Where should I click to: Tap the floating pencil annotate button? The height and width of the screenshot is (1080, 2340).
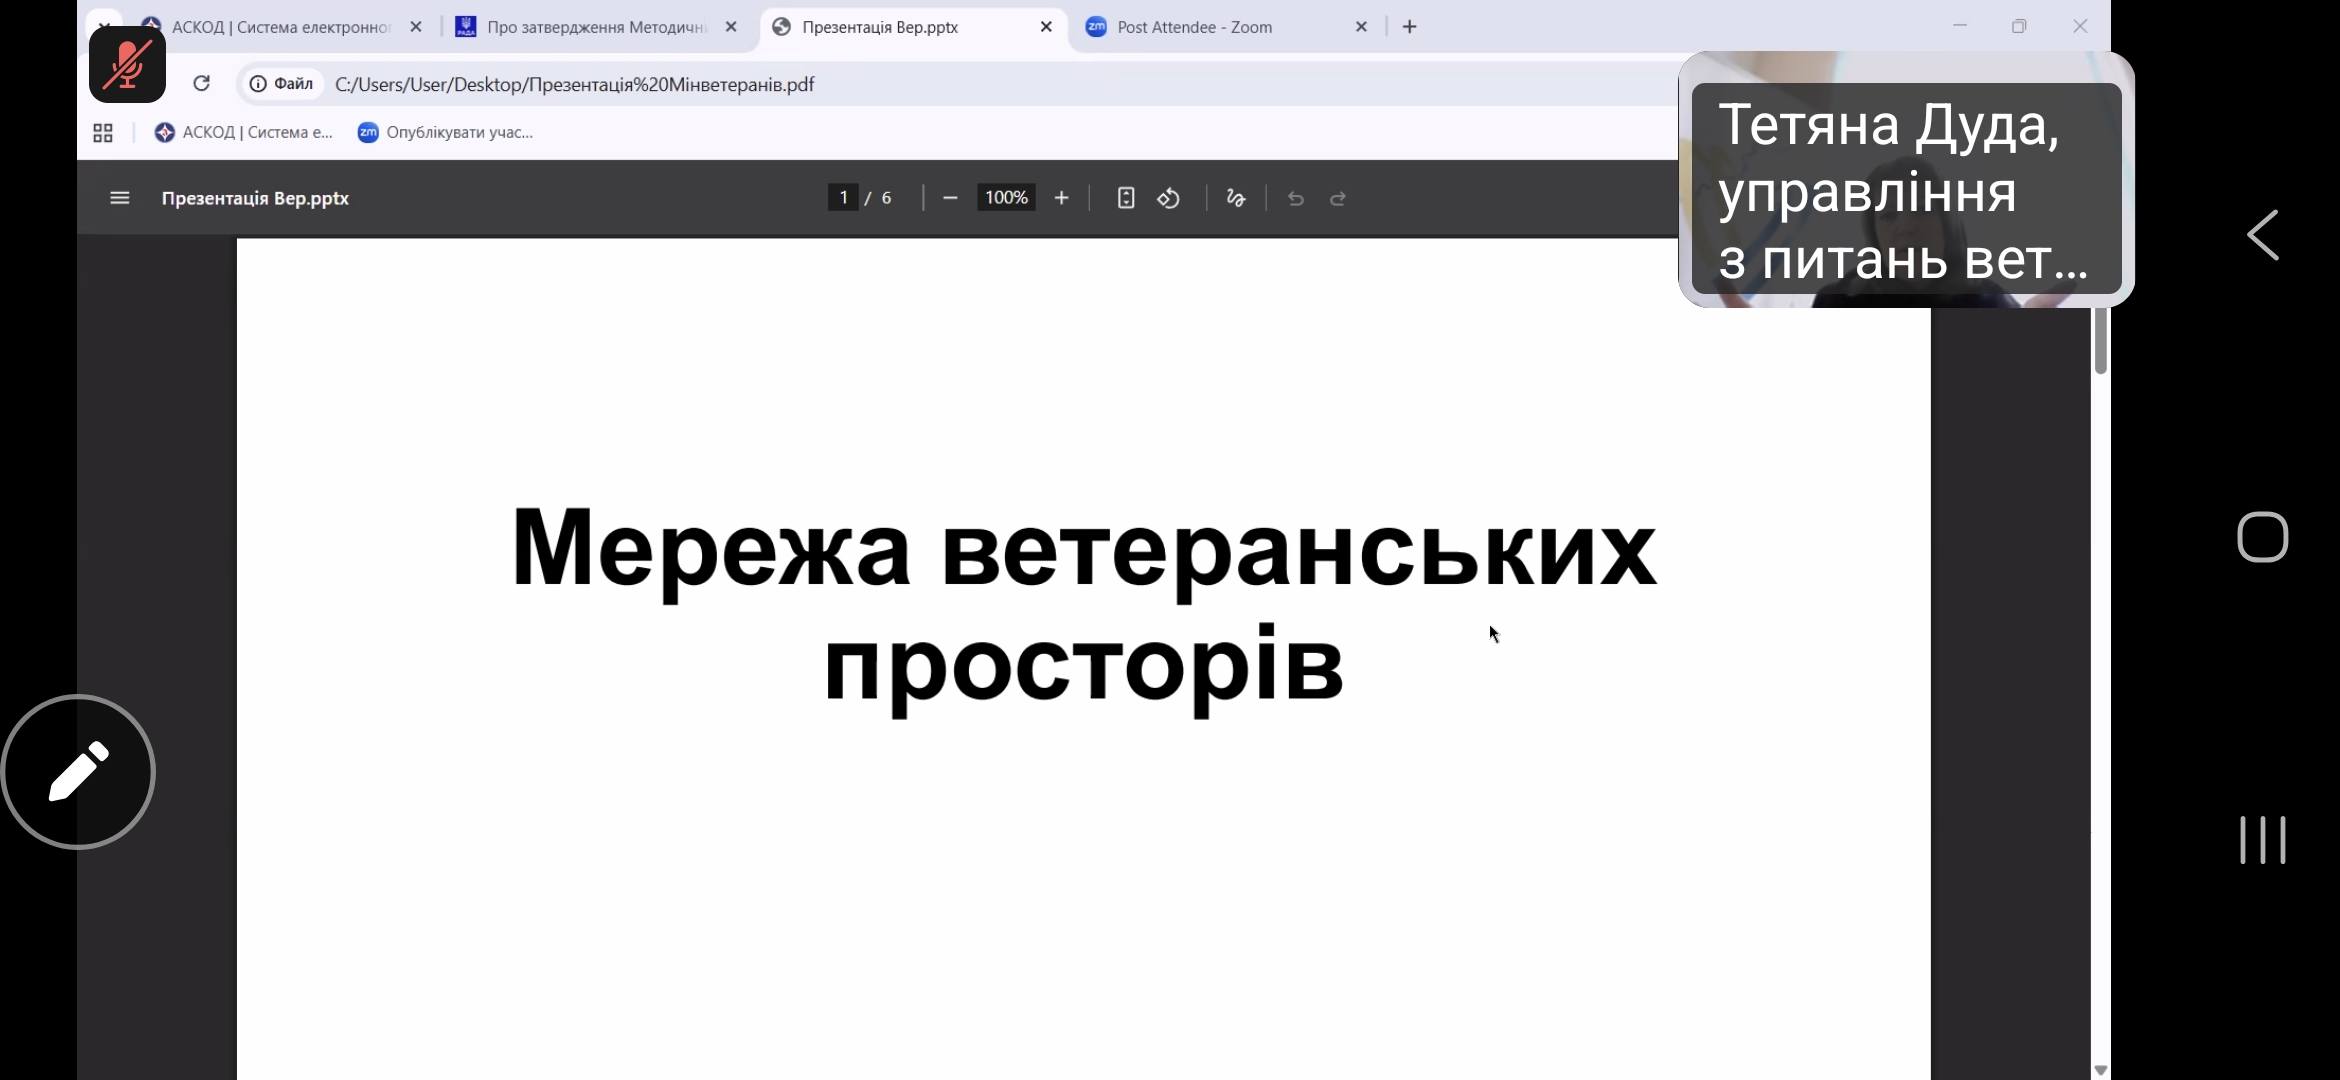[78, 772]
